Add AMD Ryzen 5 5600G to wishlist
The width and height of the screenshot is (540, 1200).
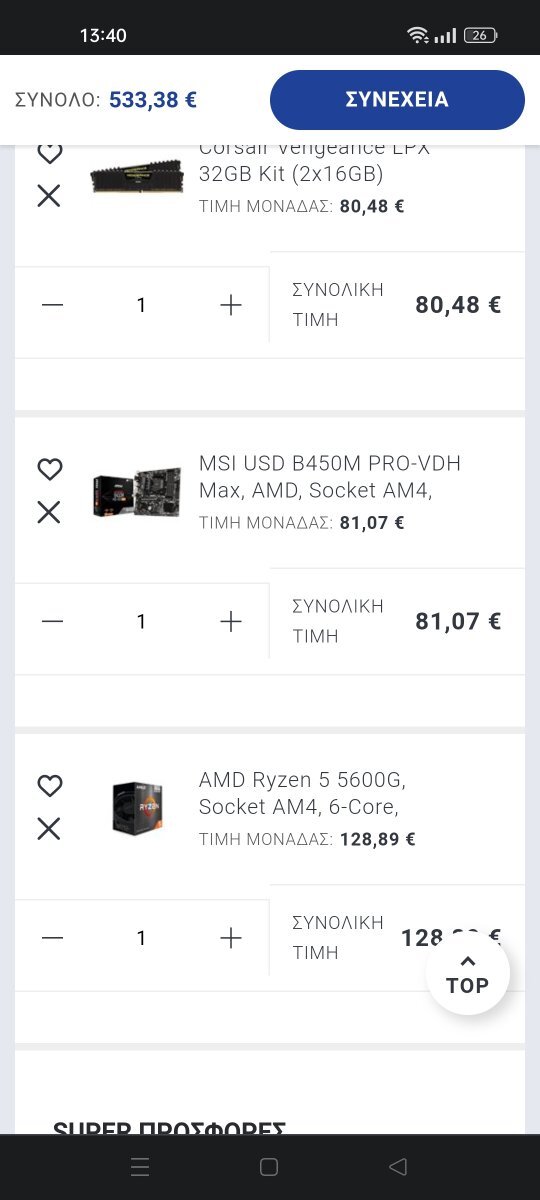49,786
